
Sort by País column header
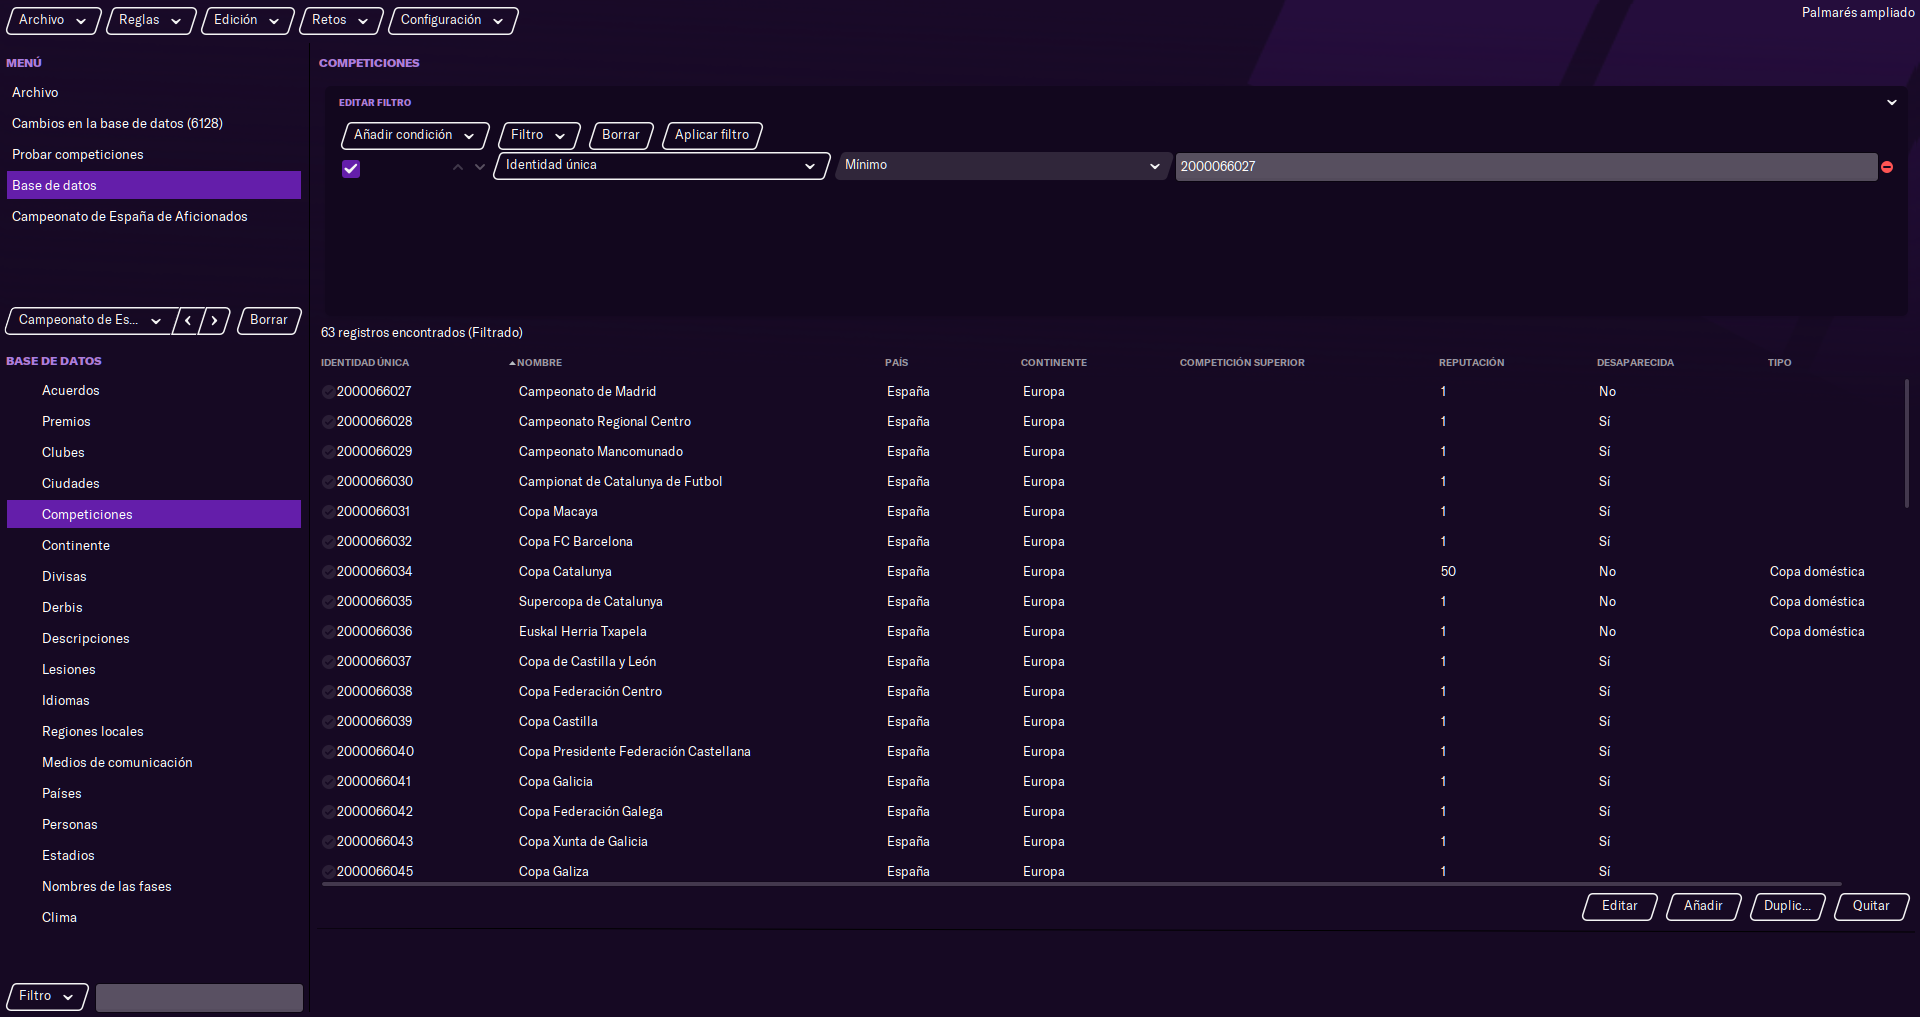click(x=896, y=363)
